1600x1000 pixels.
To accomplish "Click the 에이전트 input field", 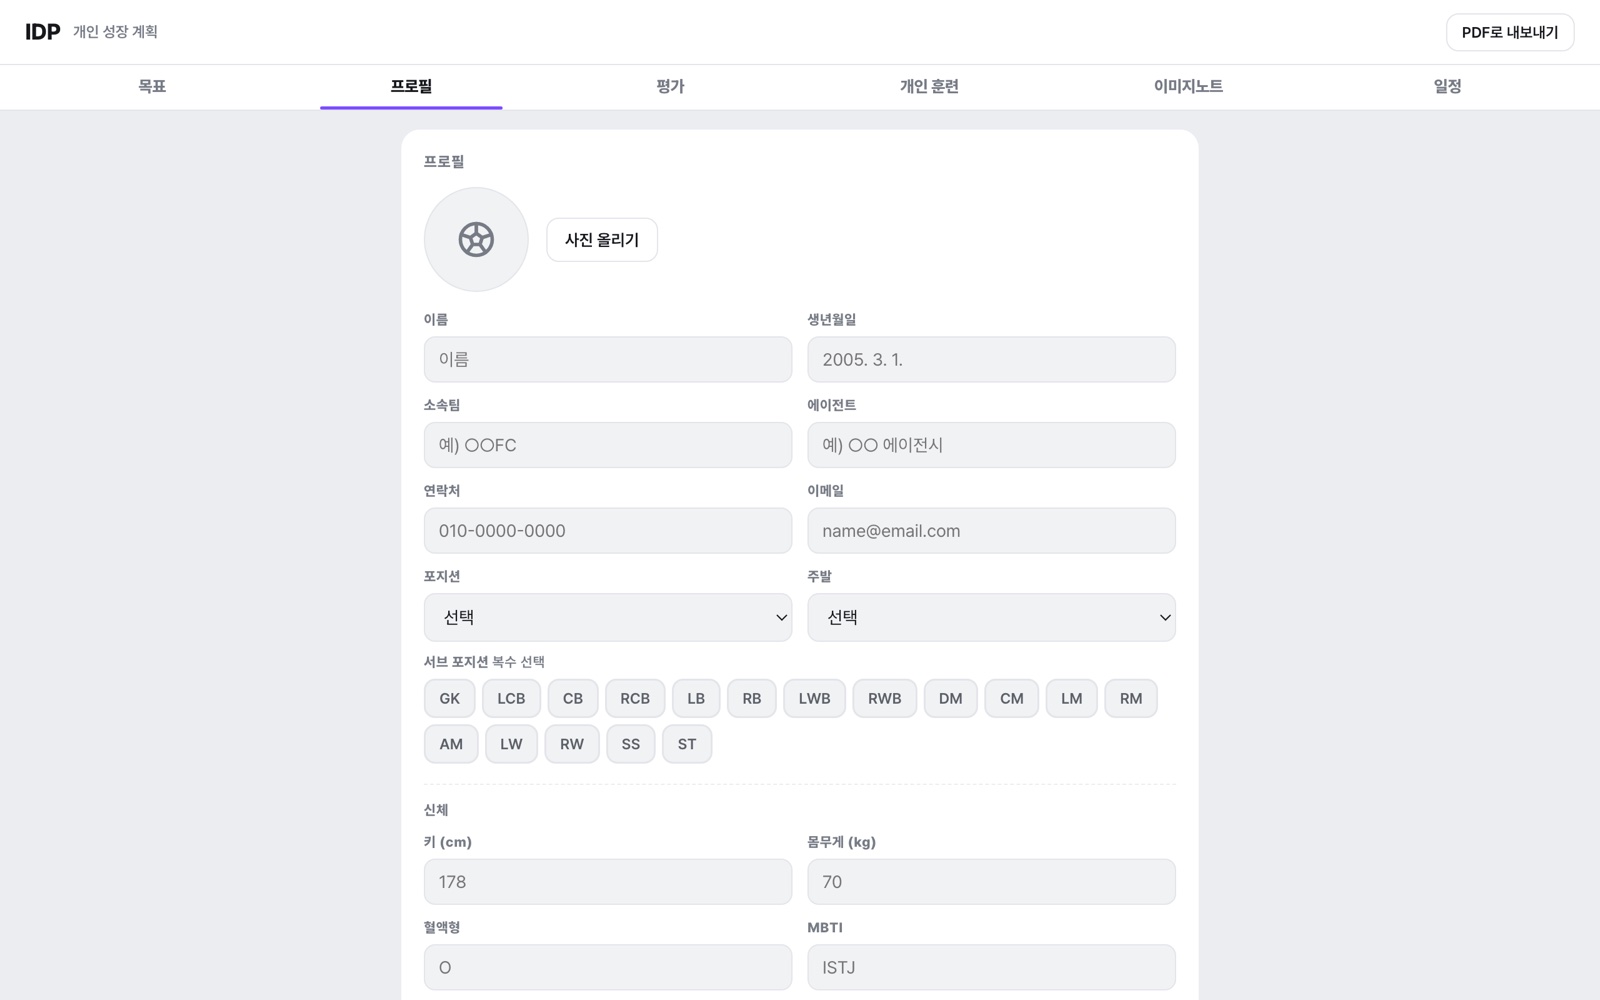I will click(992, 445).
